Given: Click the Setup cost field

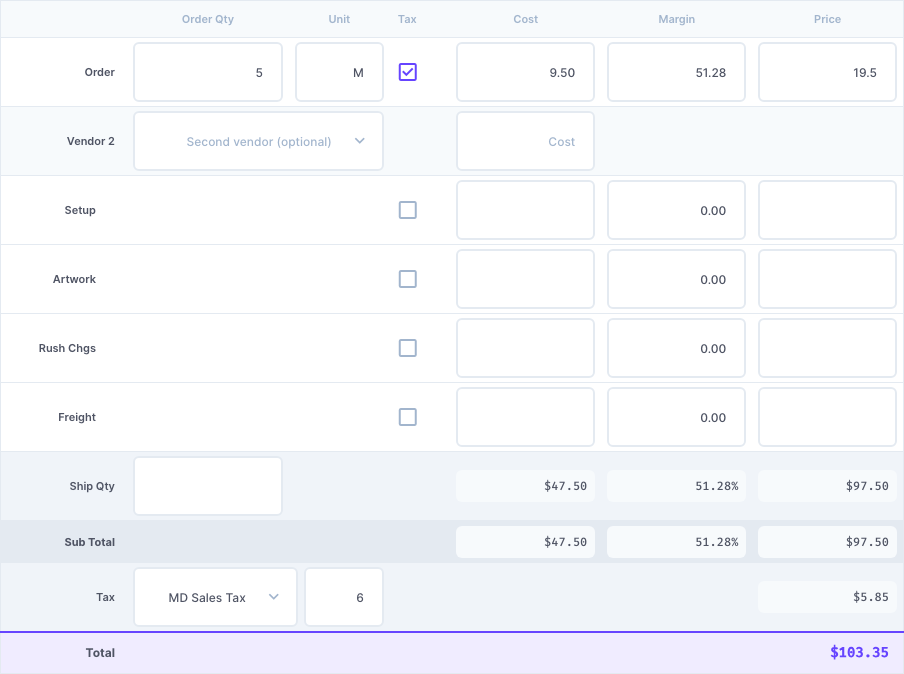Looking at the screenshot, I should coord(525,210).
